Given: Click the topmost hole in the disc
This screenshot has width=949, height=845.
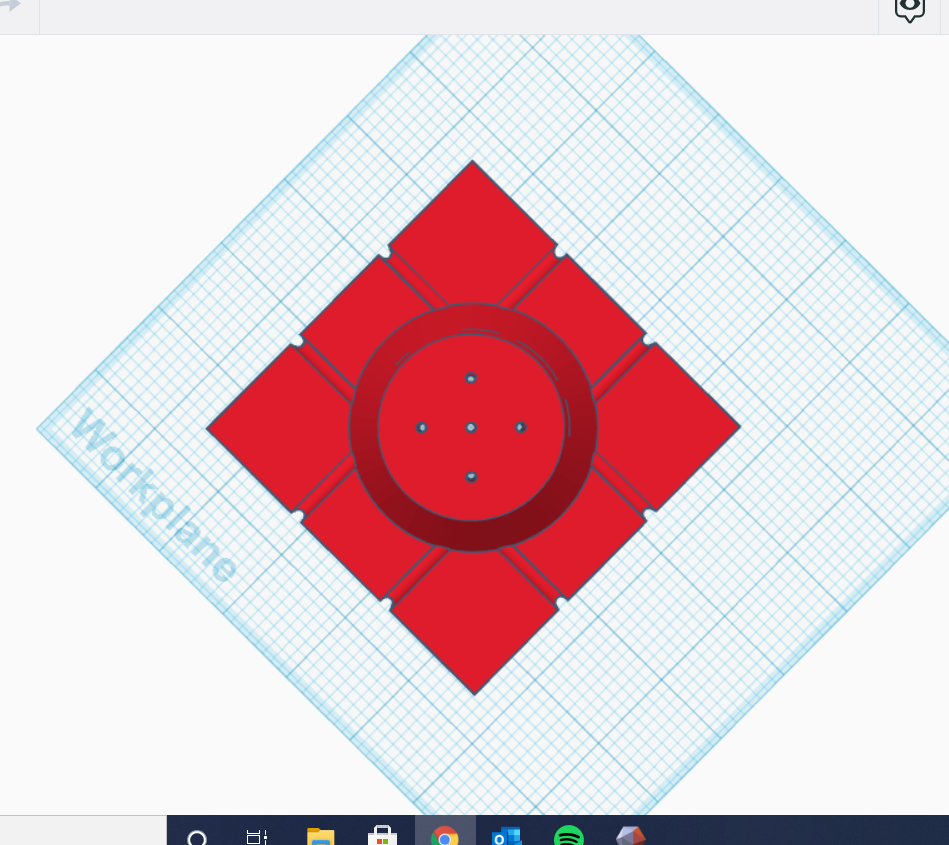Looking at the screenshot, I should (x=471, y=378).
